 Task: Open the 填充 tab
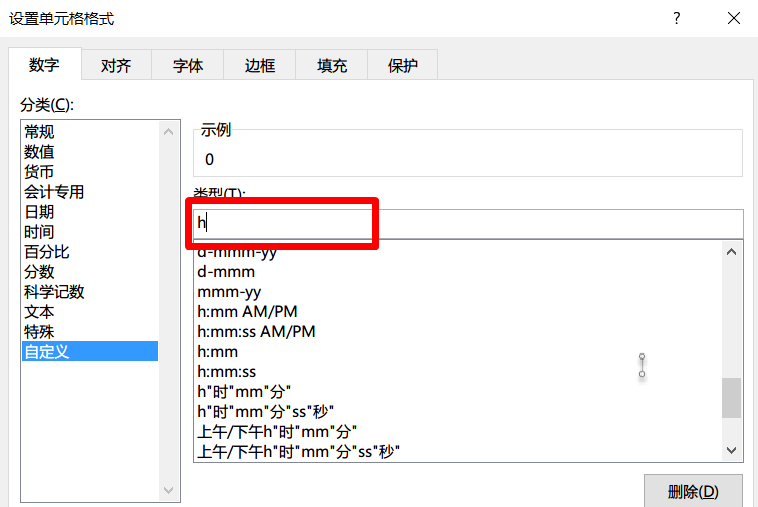pyautogui.click(x=332, y=65)
